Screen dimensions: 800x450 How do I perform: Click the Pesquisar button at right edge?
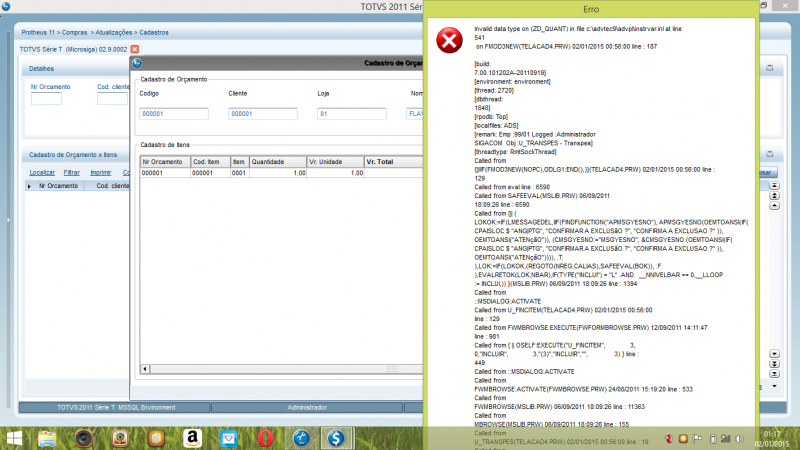pyautogui.click(x=768, y=172)
